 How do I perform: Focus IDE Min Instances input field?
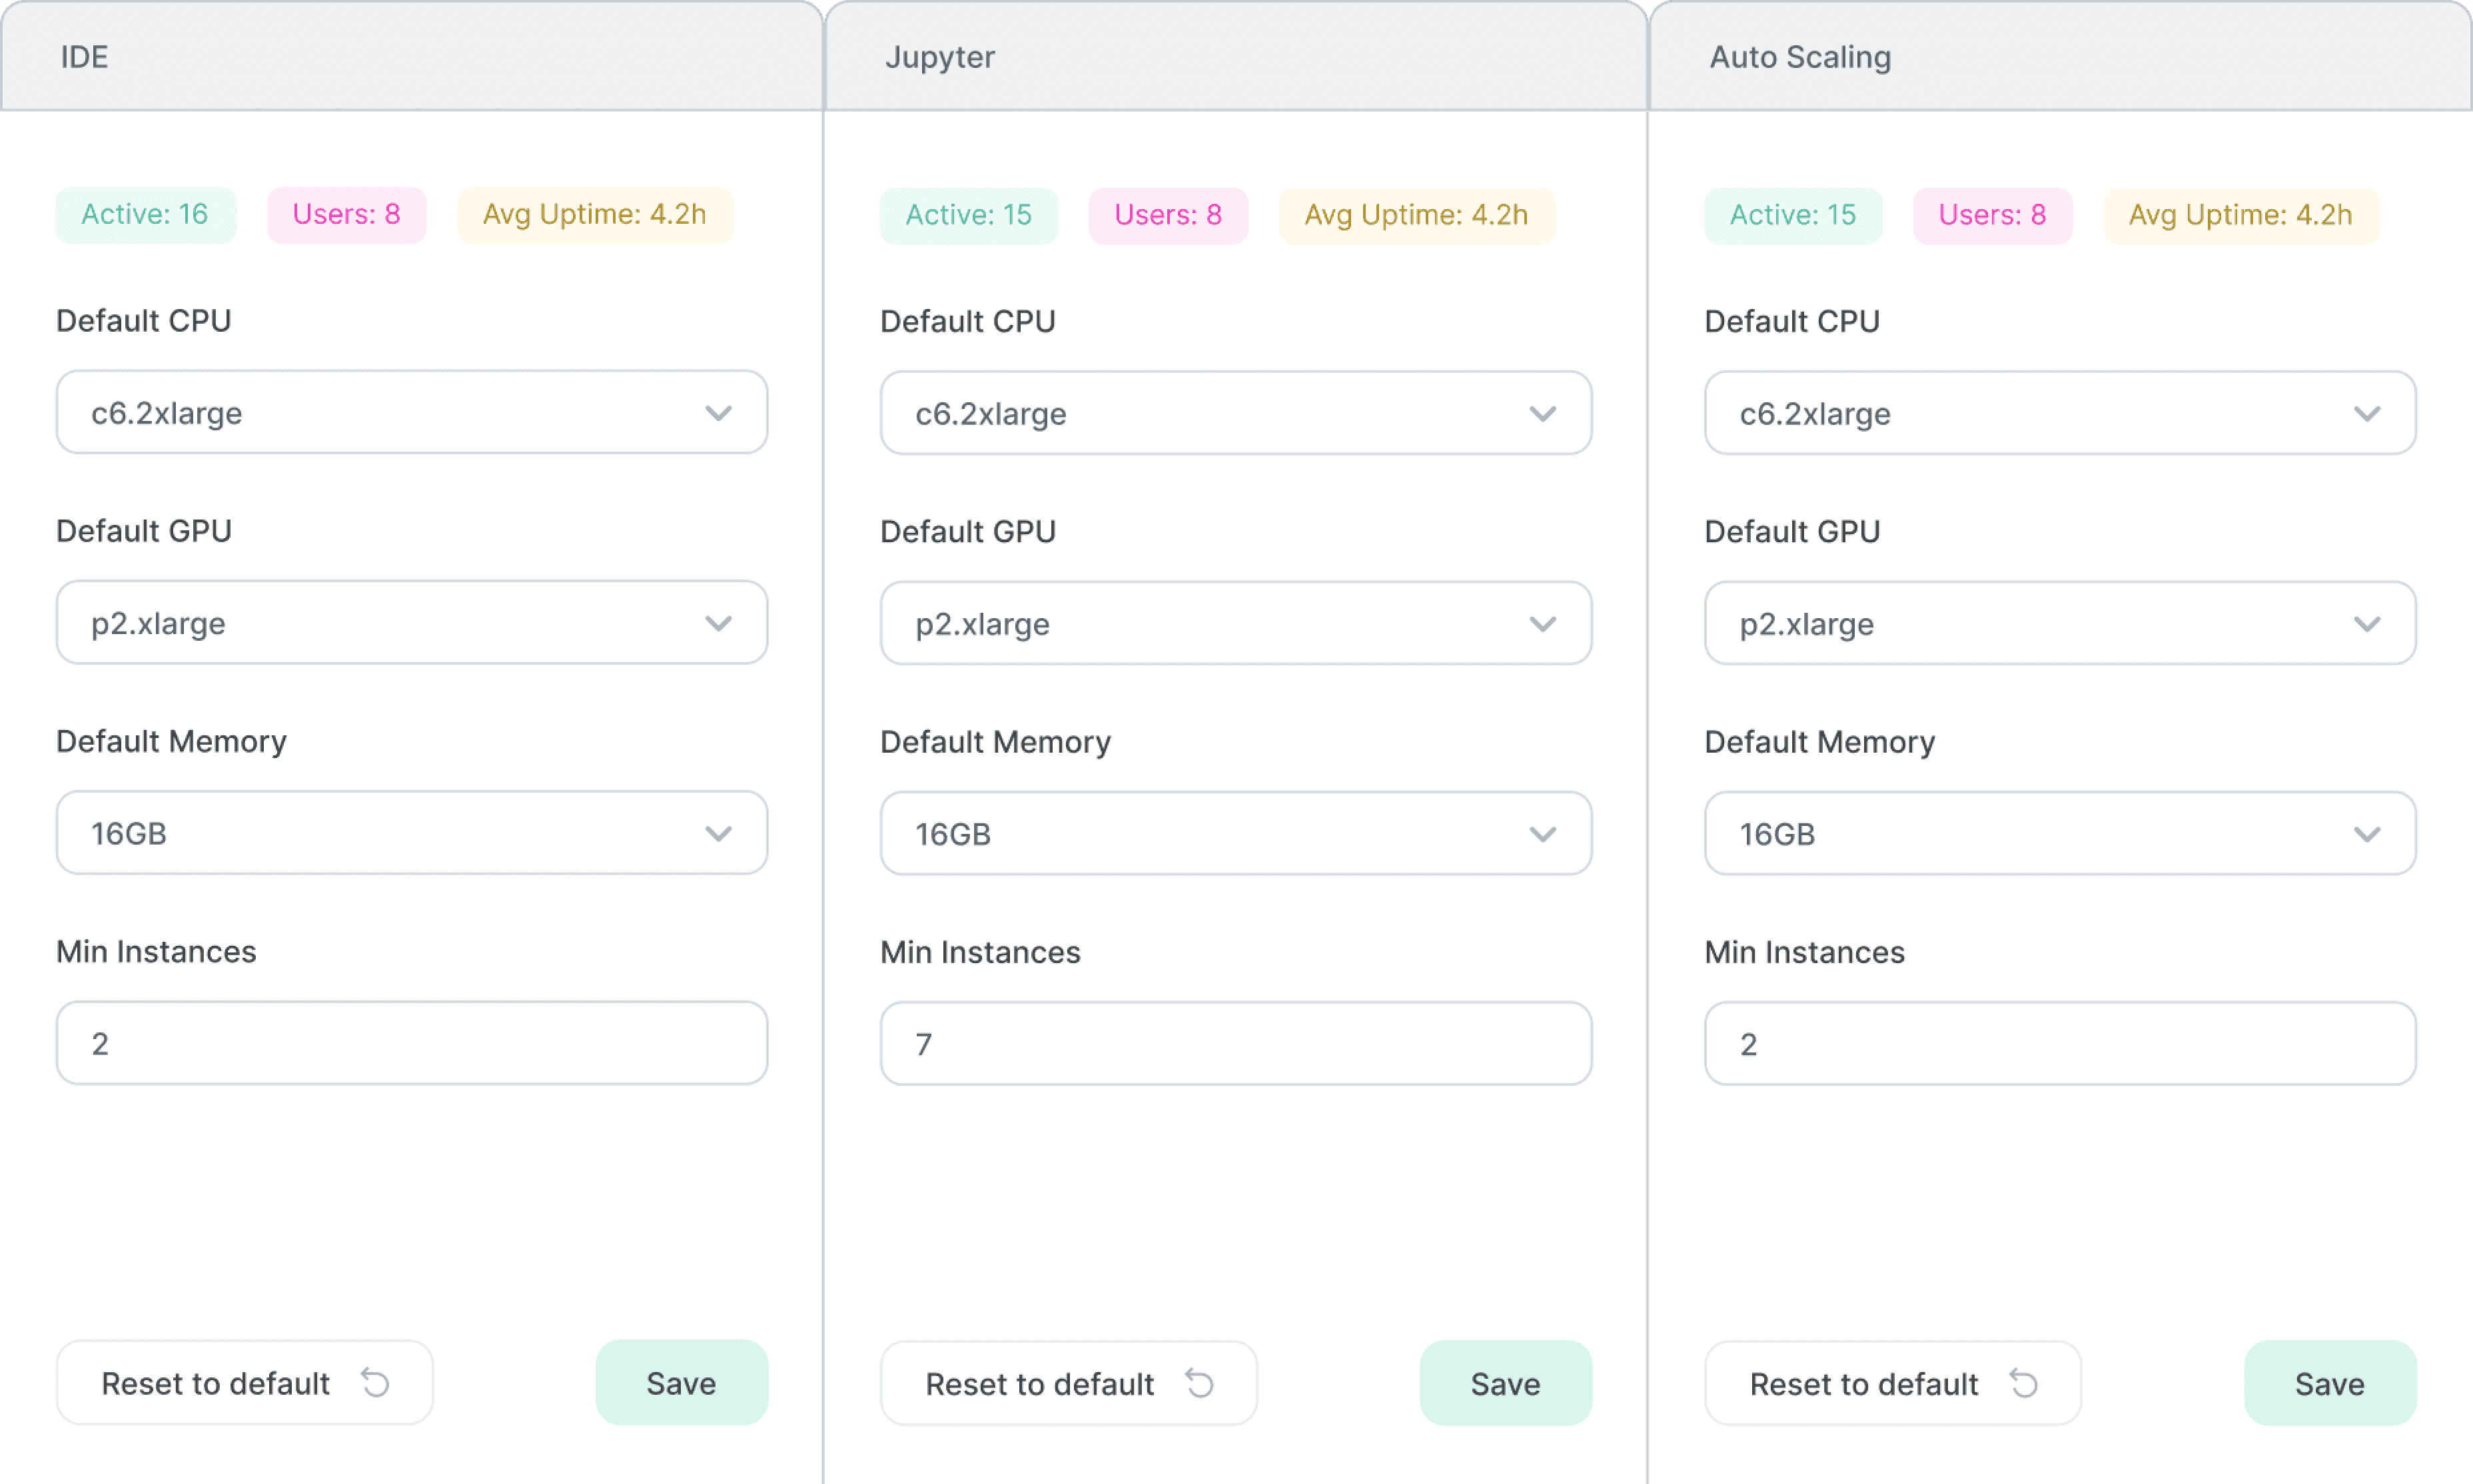411,1043
